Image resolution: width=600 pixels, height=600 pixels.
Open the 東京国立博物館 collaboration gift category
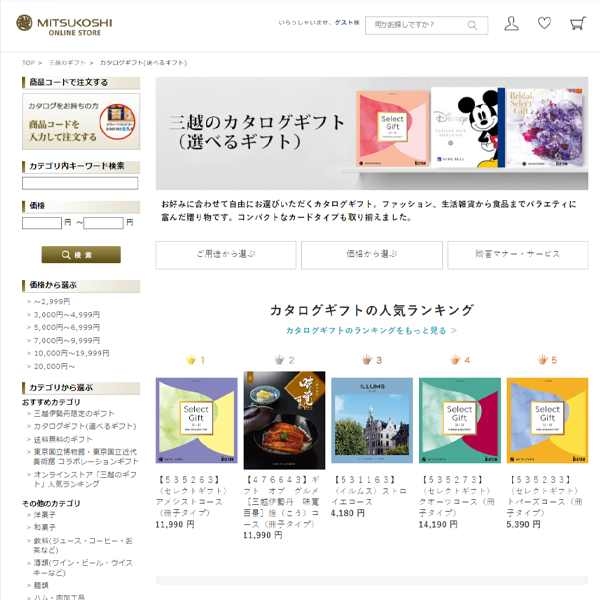[x=86, y=457]
